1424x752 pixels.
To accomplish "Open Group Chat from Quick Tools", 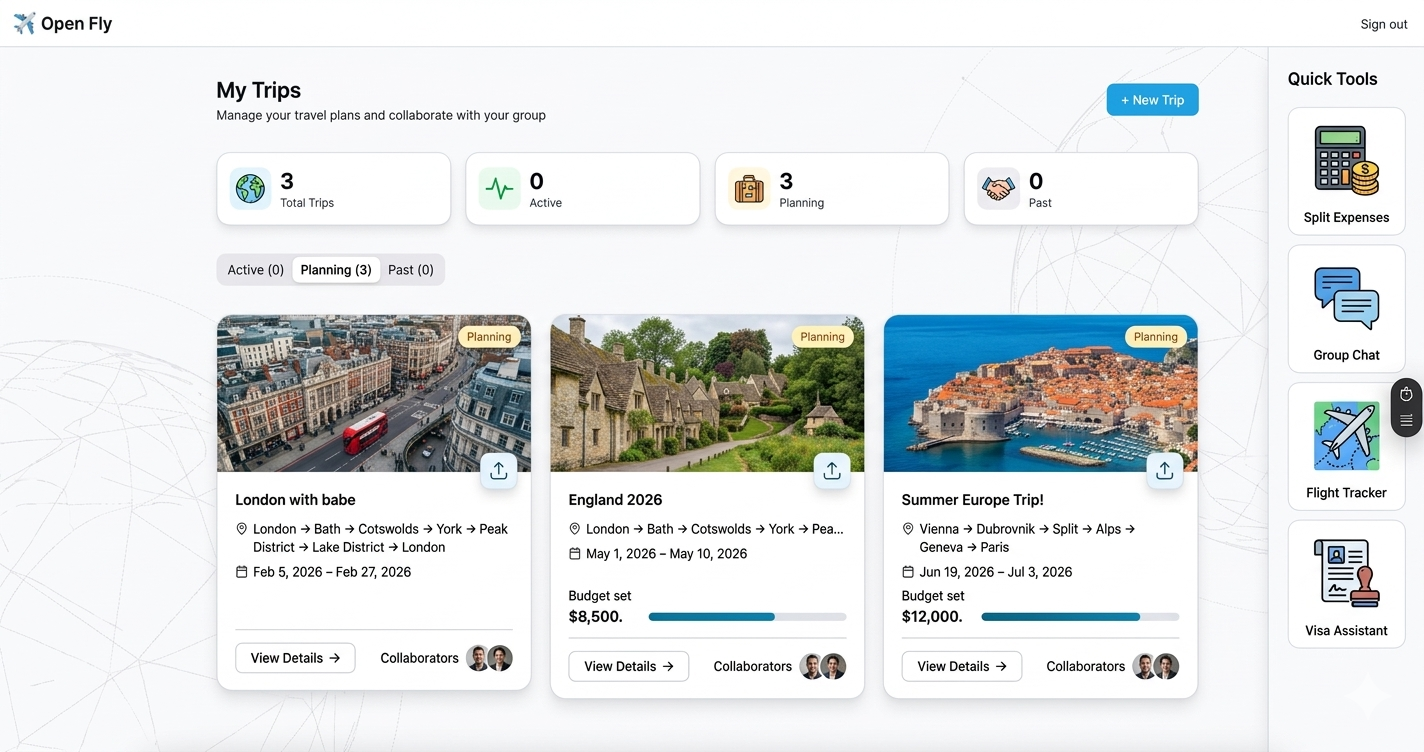I will coord(1346,308).
